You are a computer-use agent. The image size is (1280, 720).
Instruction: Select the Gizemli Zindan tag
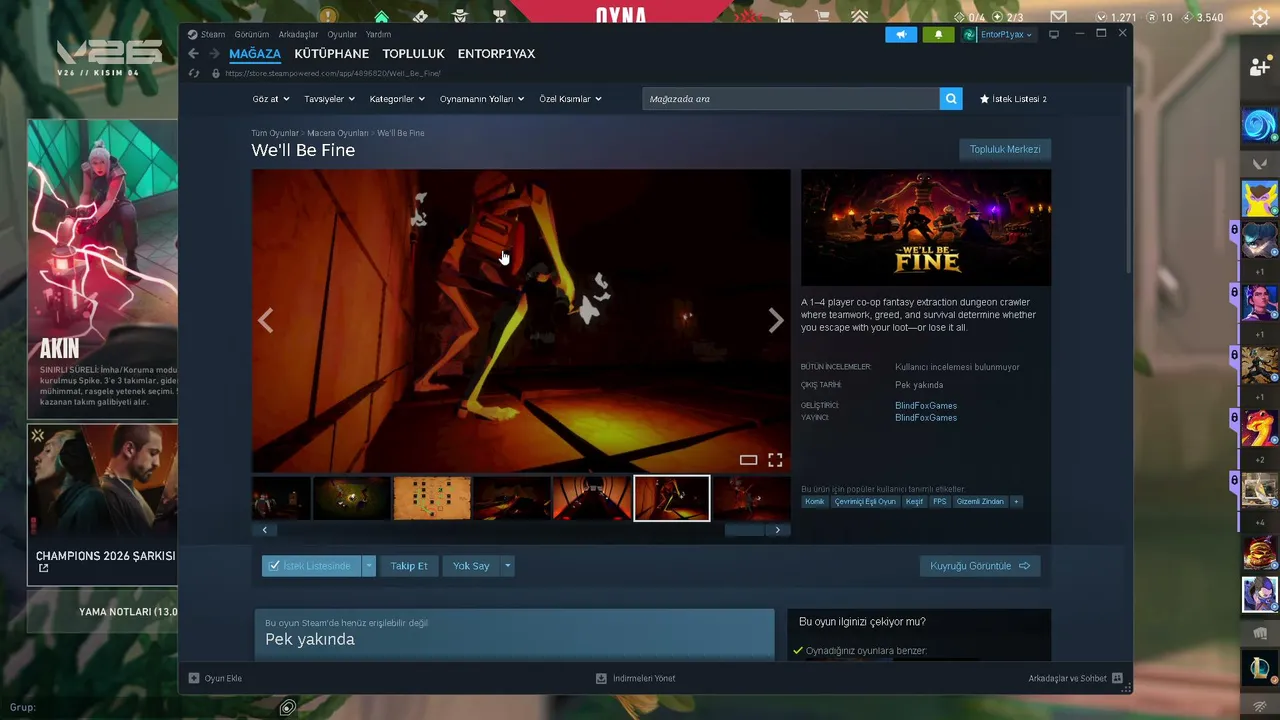pyautogui.click(x=980, y=502)
